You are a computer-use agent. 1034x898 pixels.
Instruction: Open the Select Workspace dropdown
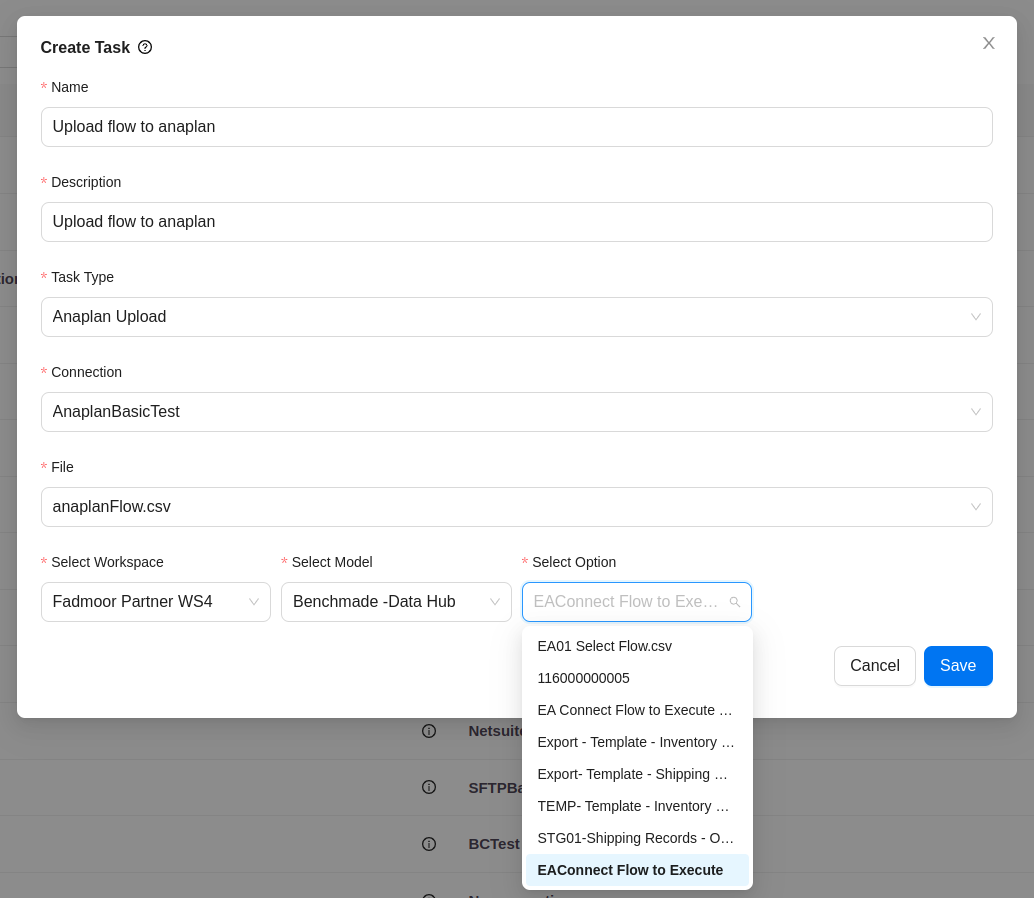click(x=156, y=601)
